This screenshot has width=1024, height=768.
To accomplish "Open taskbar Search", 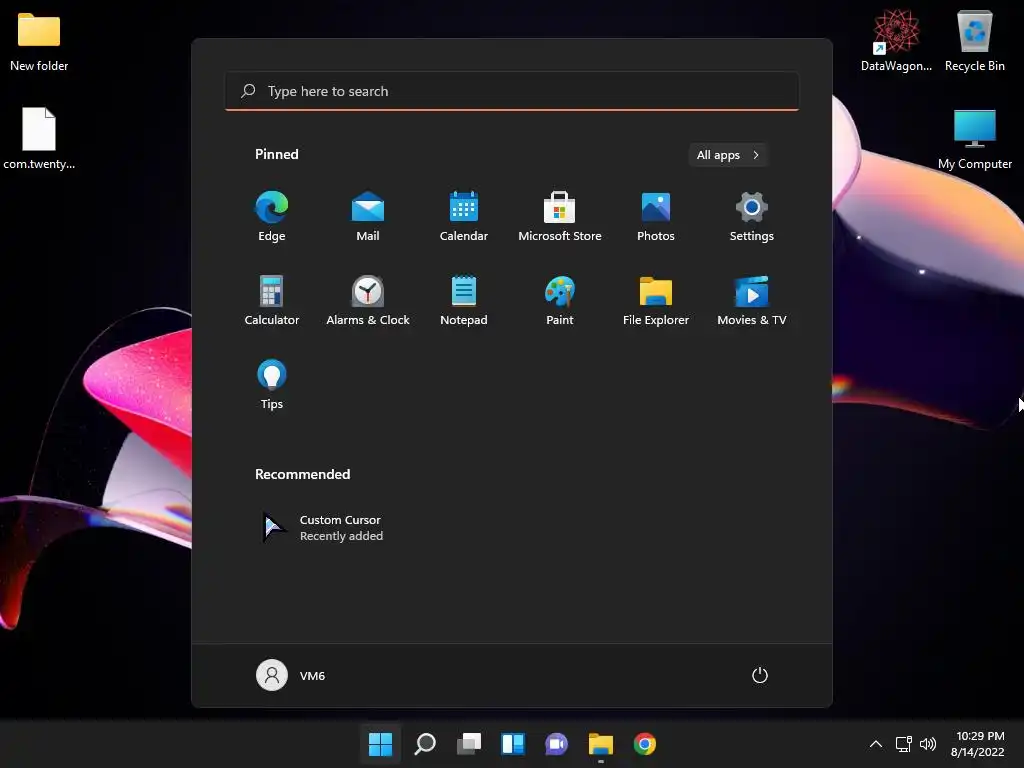I will click(x=424, y=744).
